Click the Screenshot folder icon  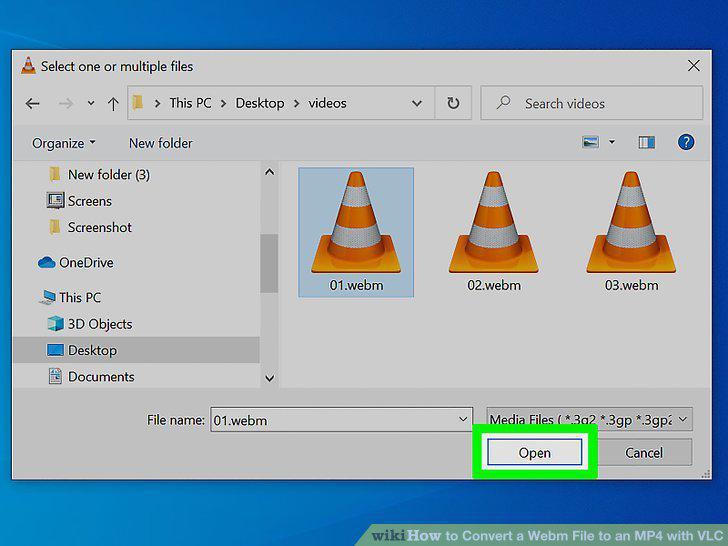tap(55, 227)
